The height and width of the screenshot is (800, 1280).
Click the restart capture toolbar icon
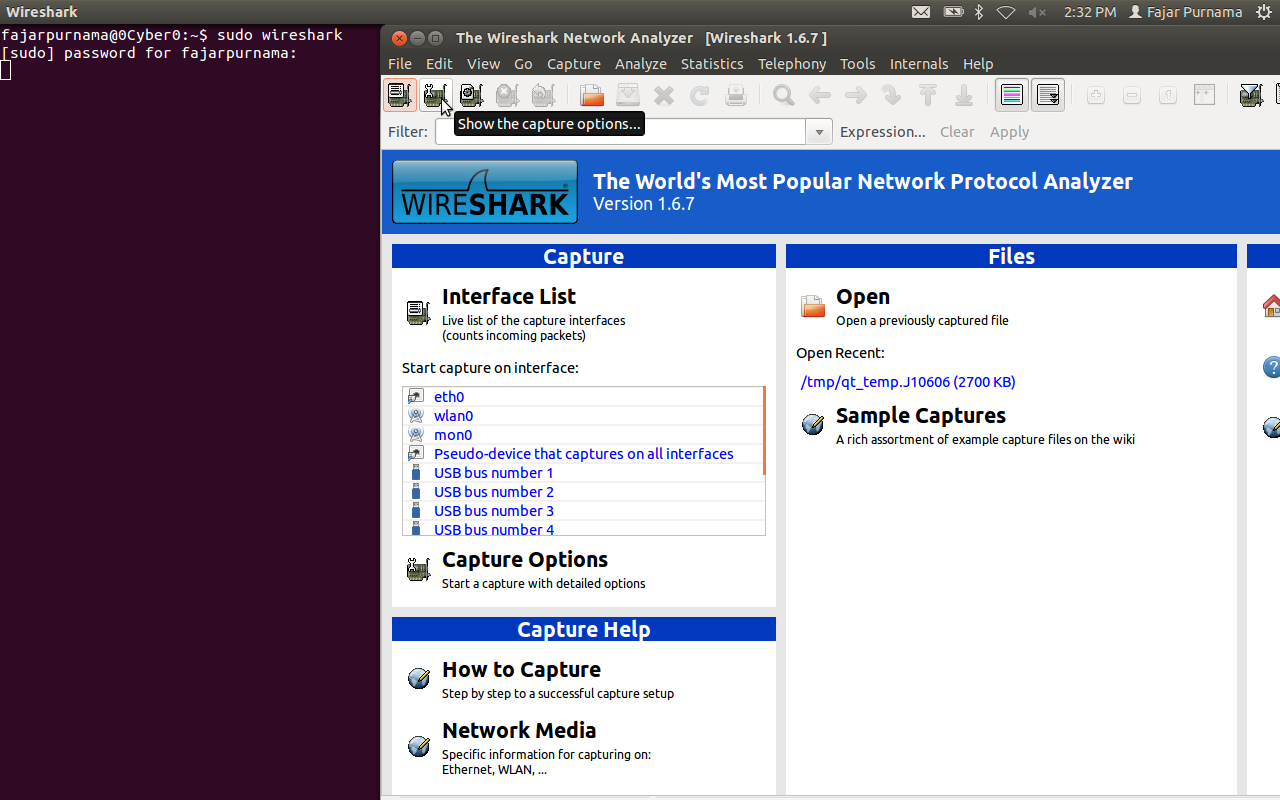pyautogui.click(x=543, y=95)
